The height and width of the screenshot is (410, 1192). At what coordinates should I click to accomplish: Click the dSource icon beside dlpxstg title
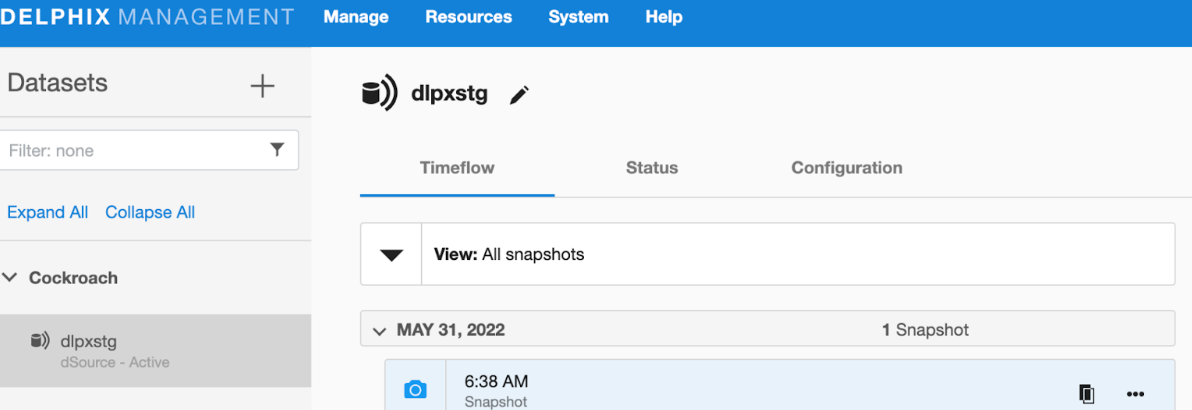[x=379, y=94]
